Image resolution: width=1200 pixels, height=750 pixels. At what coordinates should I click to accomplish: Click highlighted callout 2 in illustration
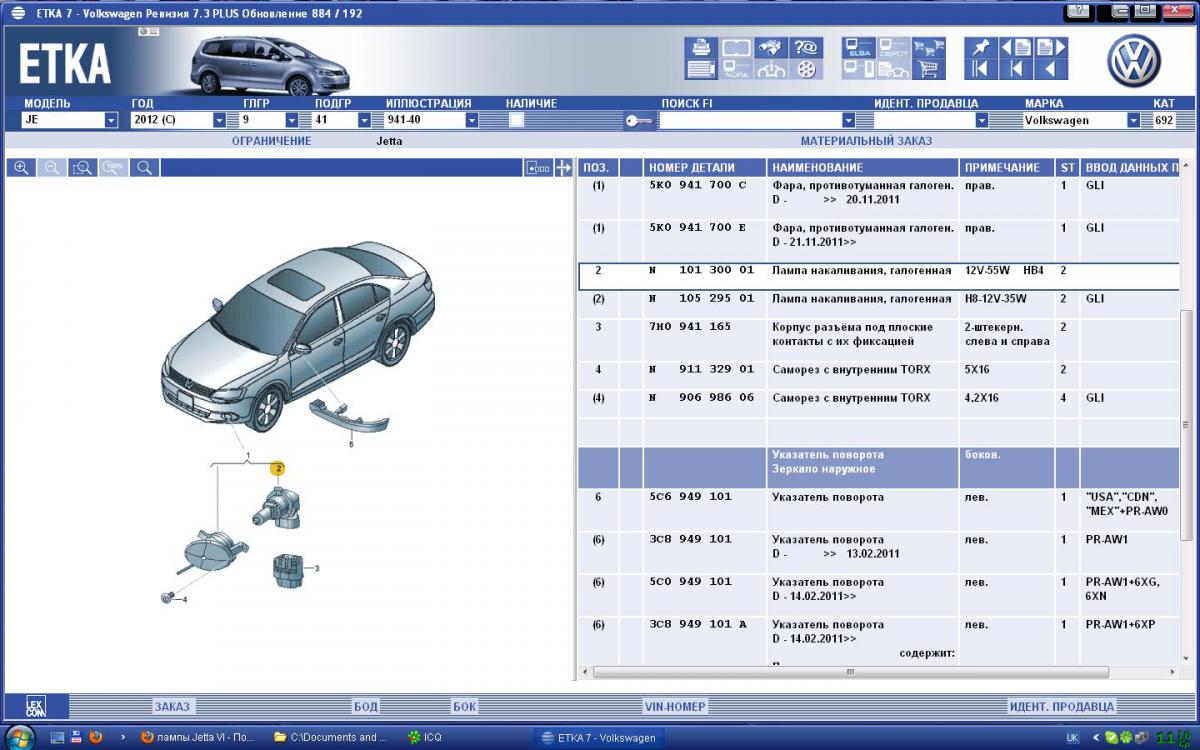point(278,468)
